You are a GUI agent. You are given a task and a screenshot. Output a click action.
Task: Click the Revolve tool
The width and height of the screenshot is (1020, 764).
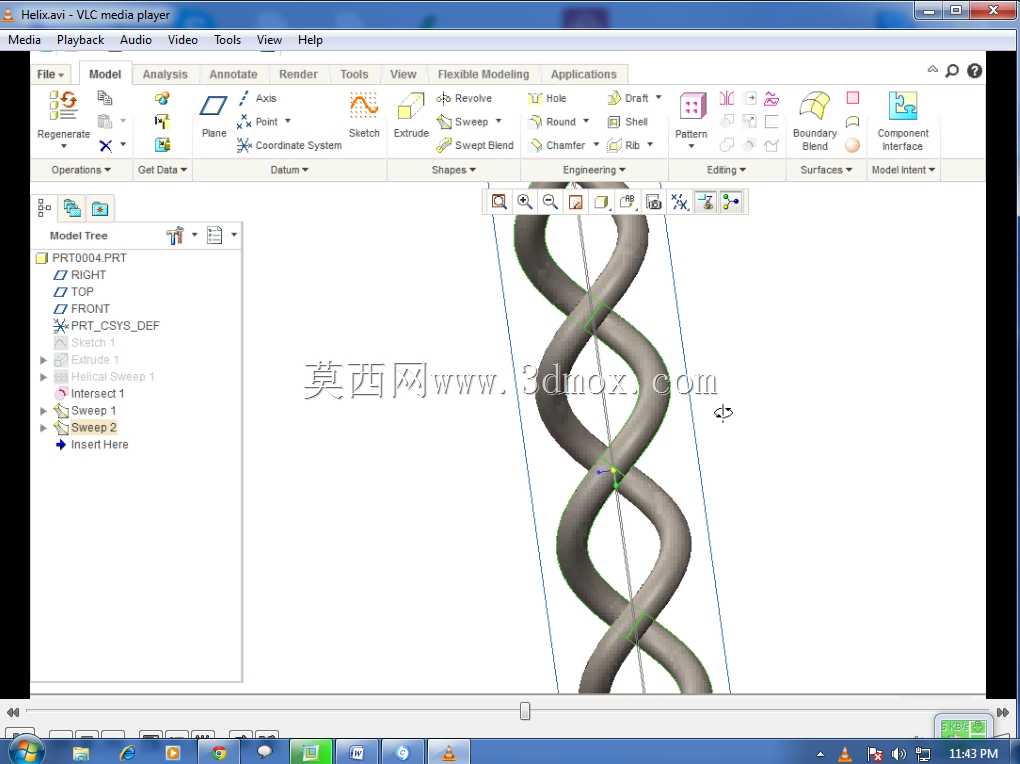pyautogui.click(x=464, y=98)
